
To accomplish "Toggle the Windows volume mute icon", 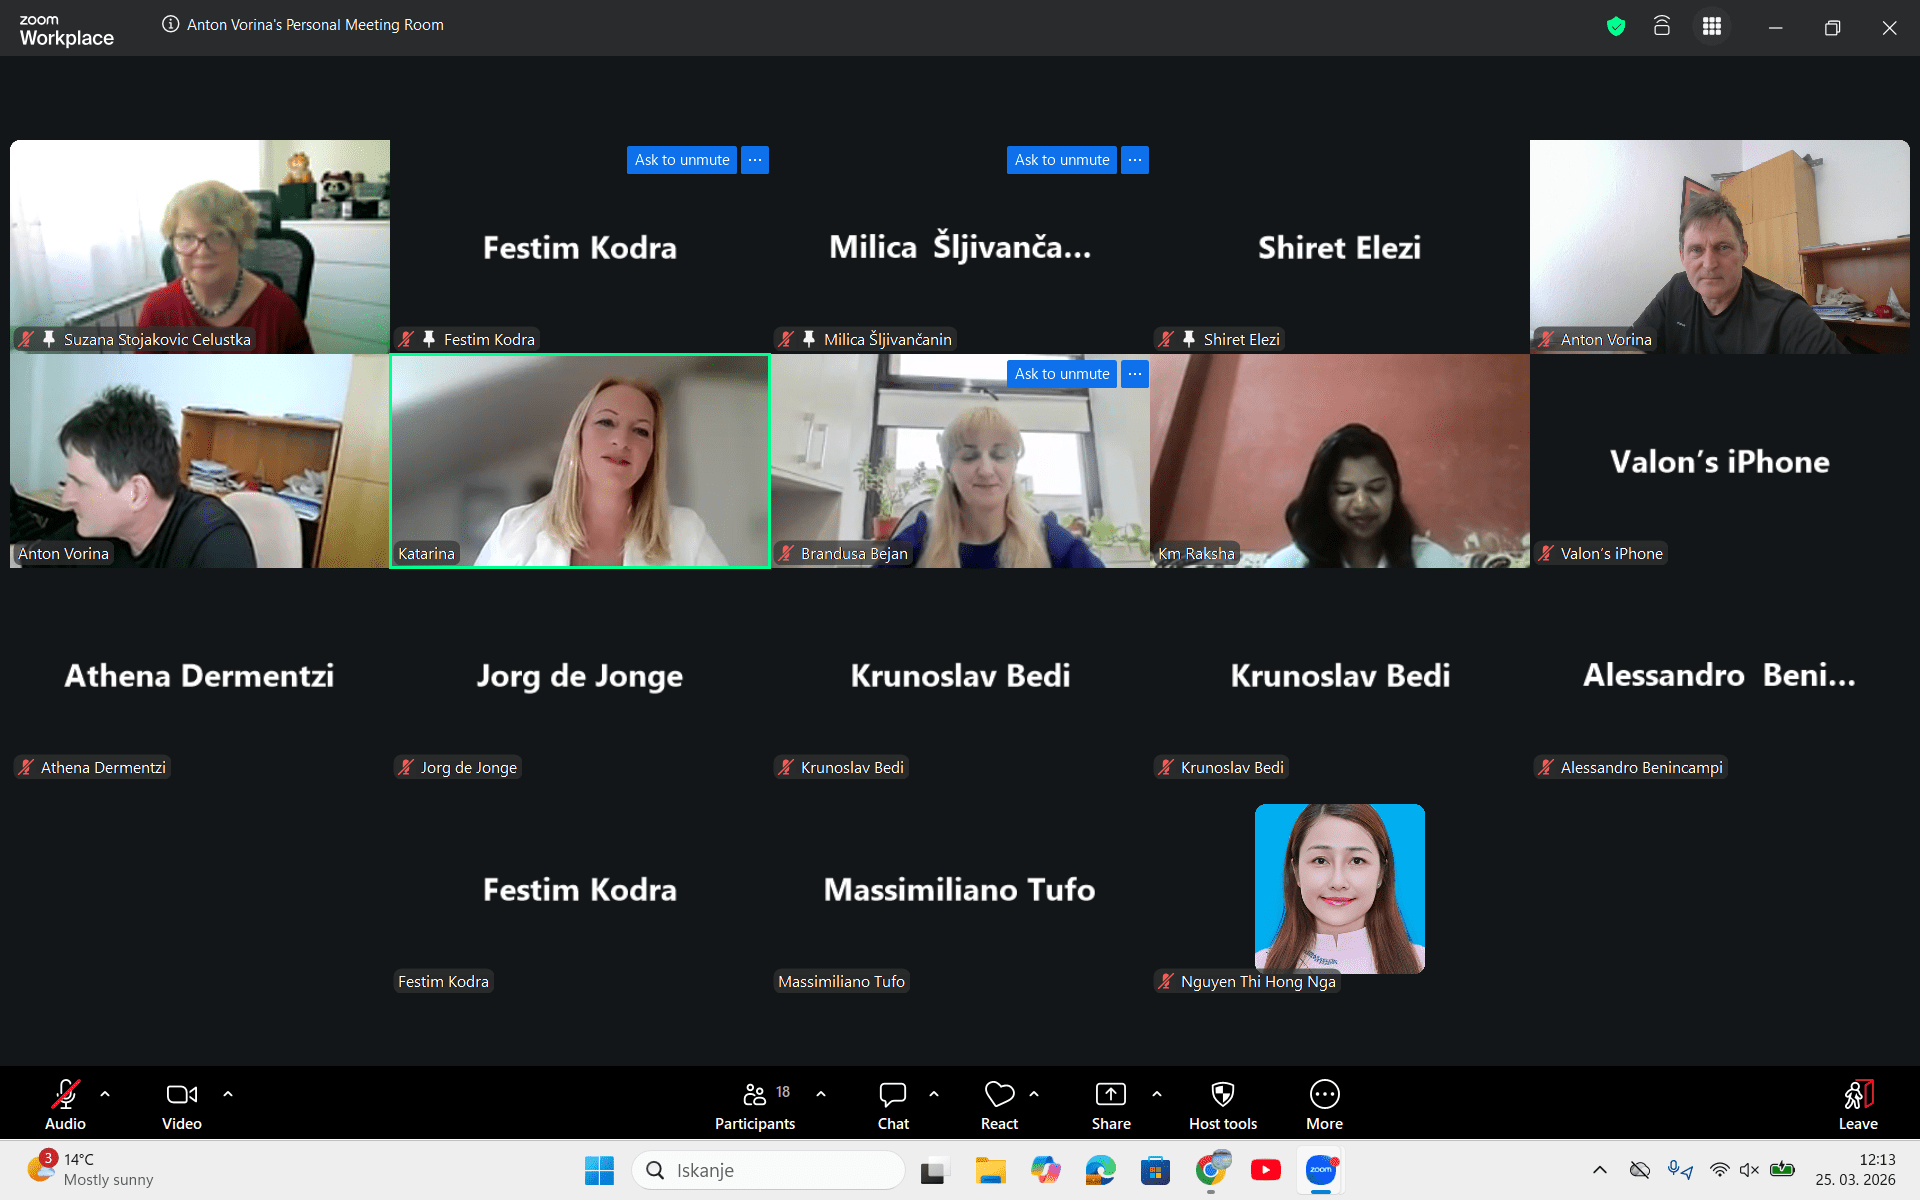I will coord(1749,1170).
